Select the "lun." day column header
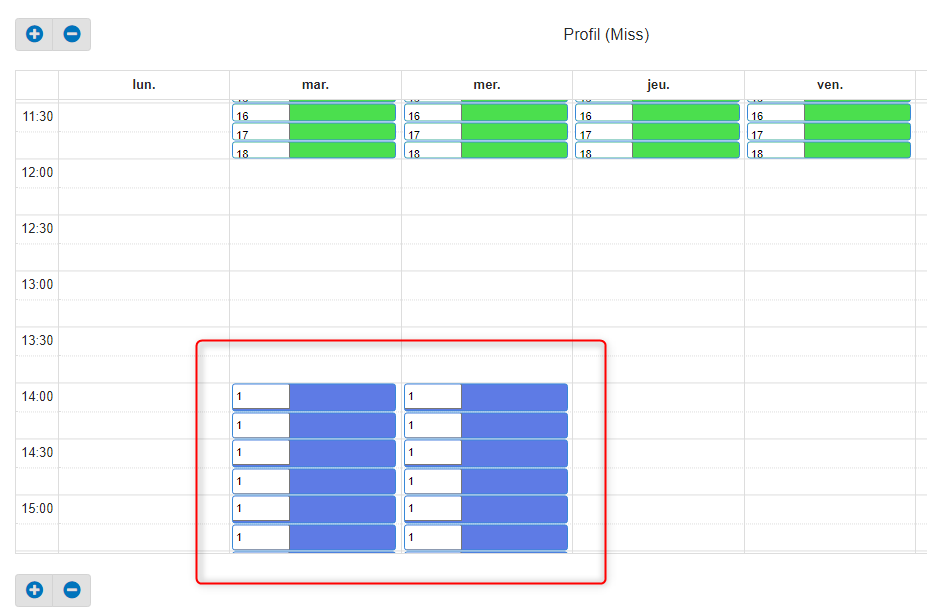927x616 pixels. tap(144, 85)
